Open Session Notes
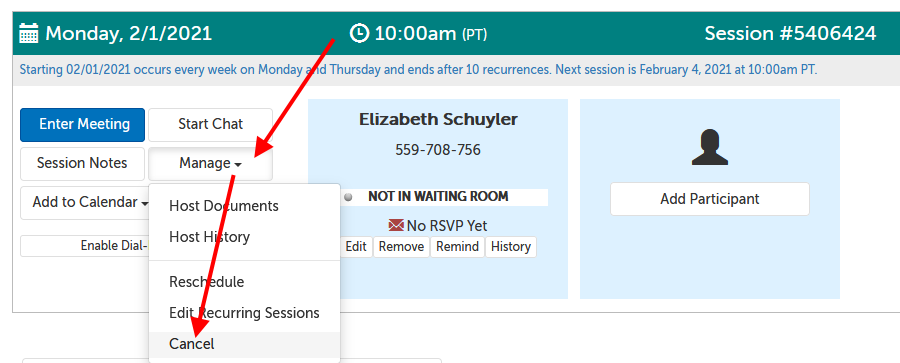 (82, 164)
